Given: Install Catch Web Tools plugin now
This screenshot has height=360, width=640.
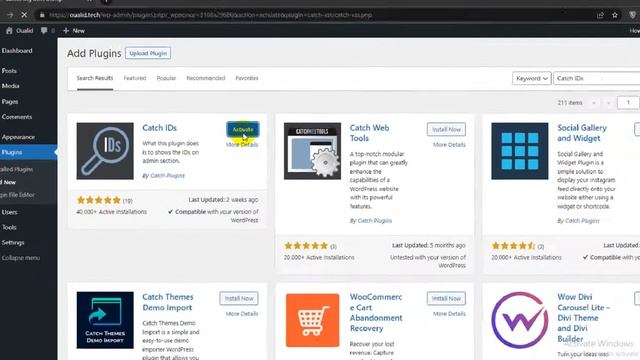Looking at the screenshot, I should point(446,129).
